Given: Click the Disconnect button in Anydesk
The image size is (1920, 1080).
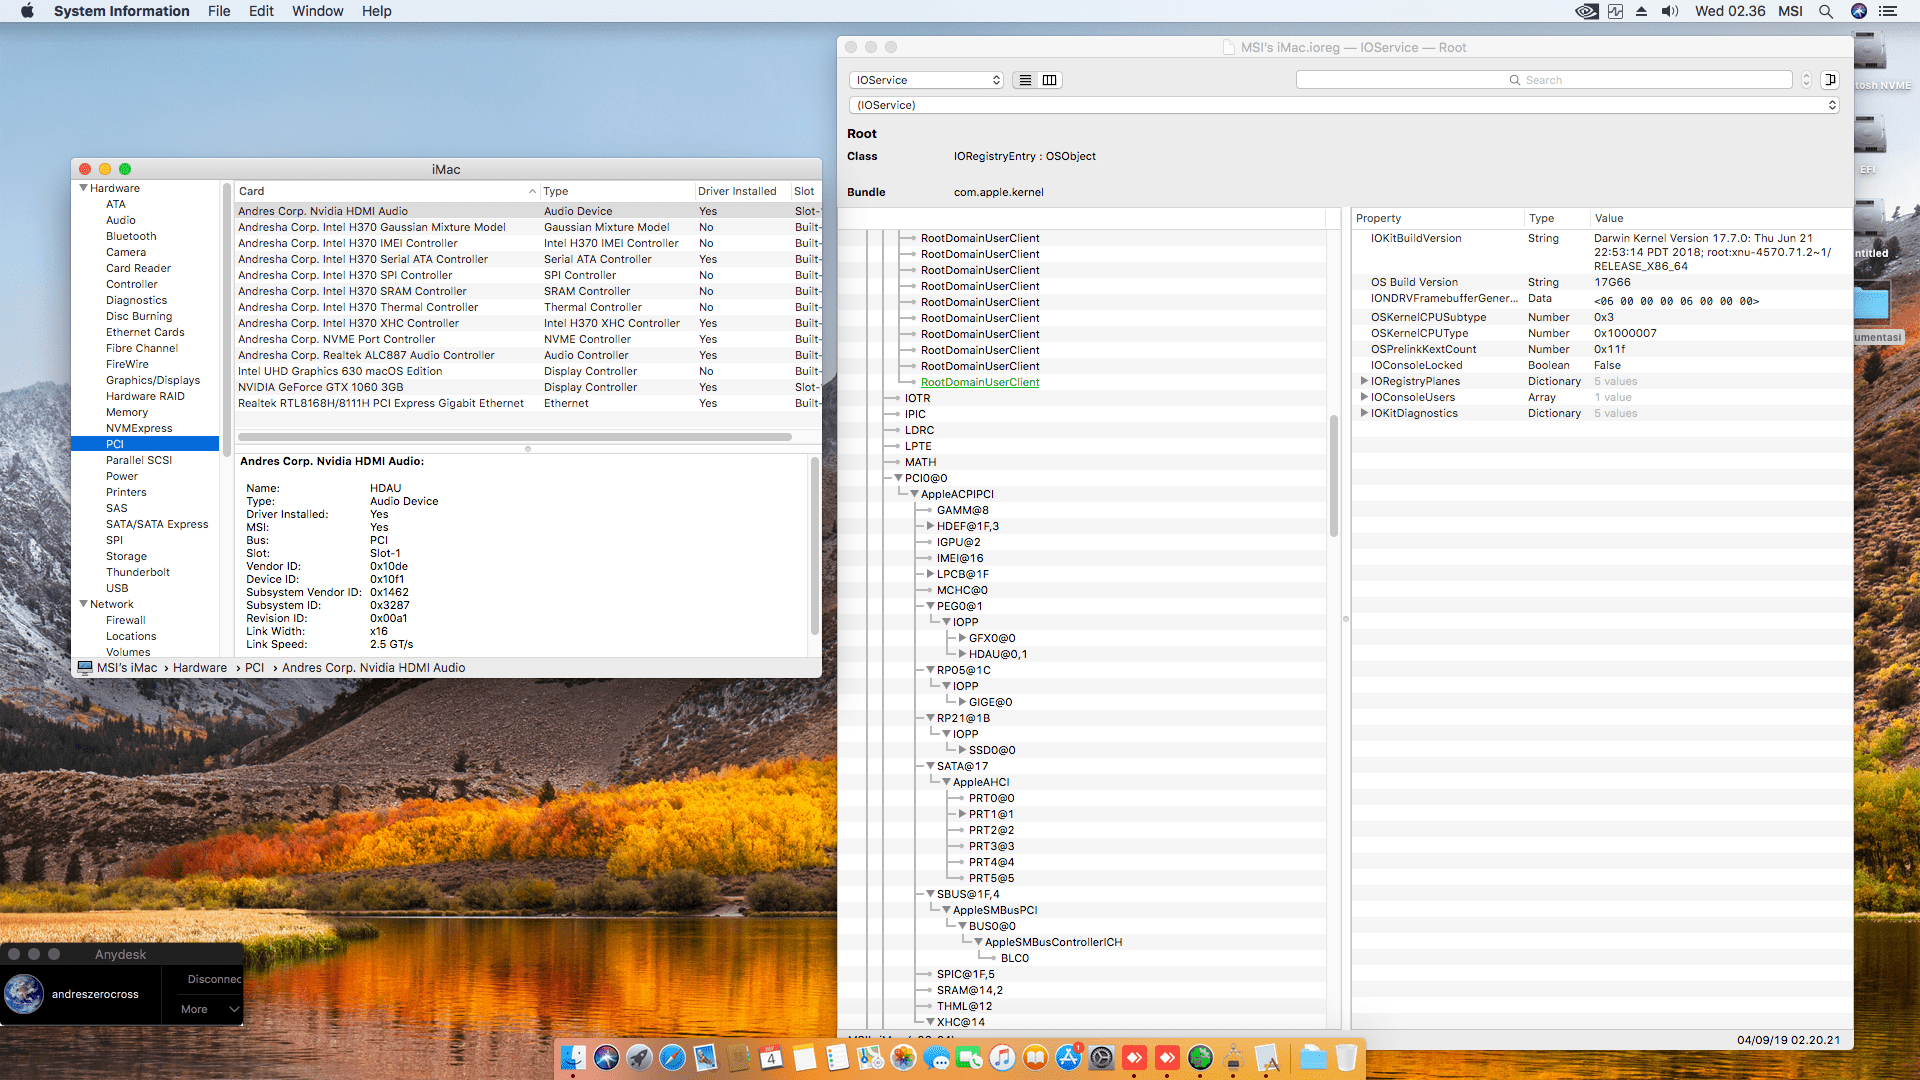Looking at the screenshot, I should point(214,979).
